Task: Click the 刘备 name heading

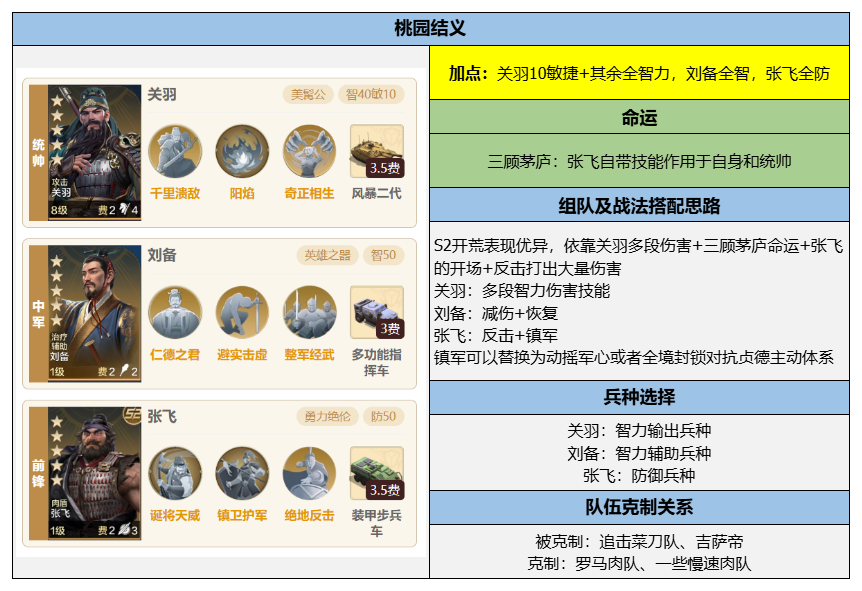Action: [x=162, y=255]
